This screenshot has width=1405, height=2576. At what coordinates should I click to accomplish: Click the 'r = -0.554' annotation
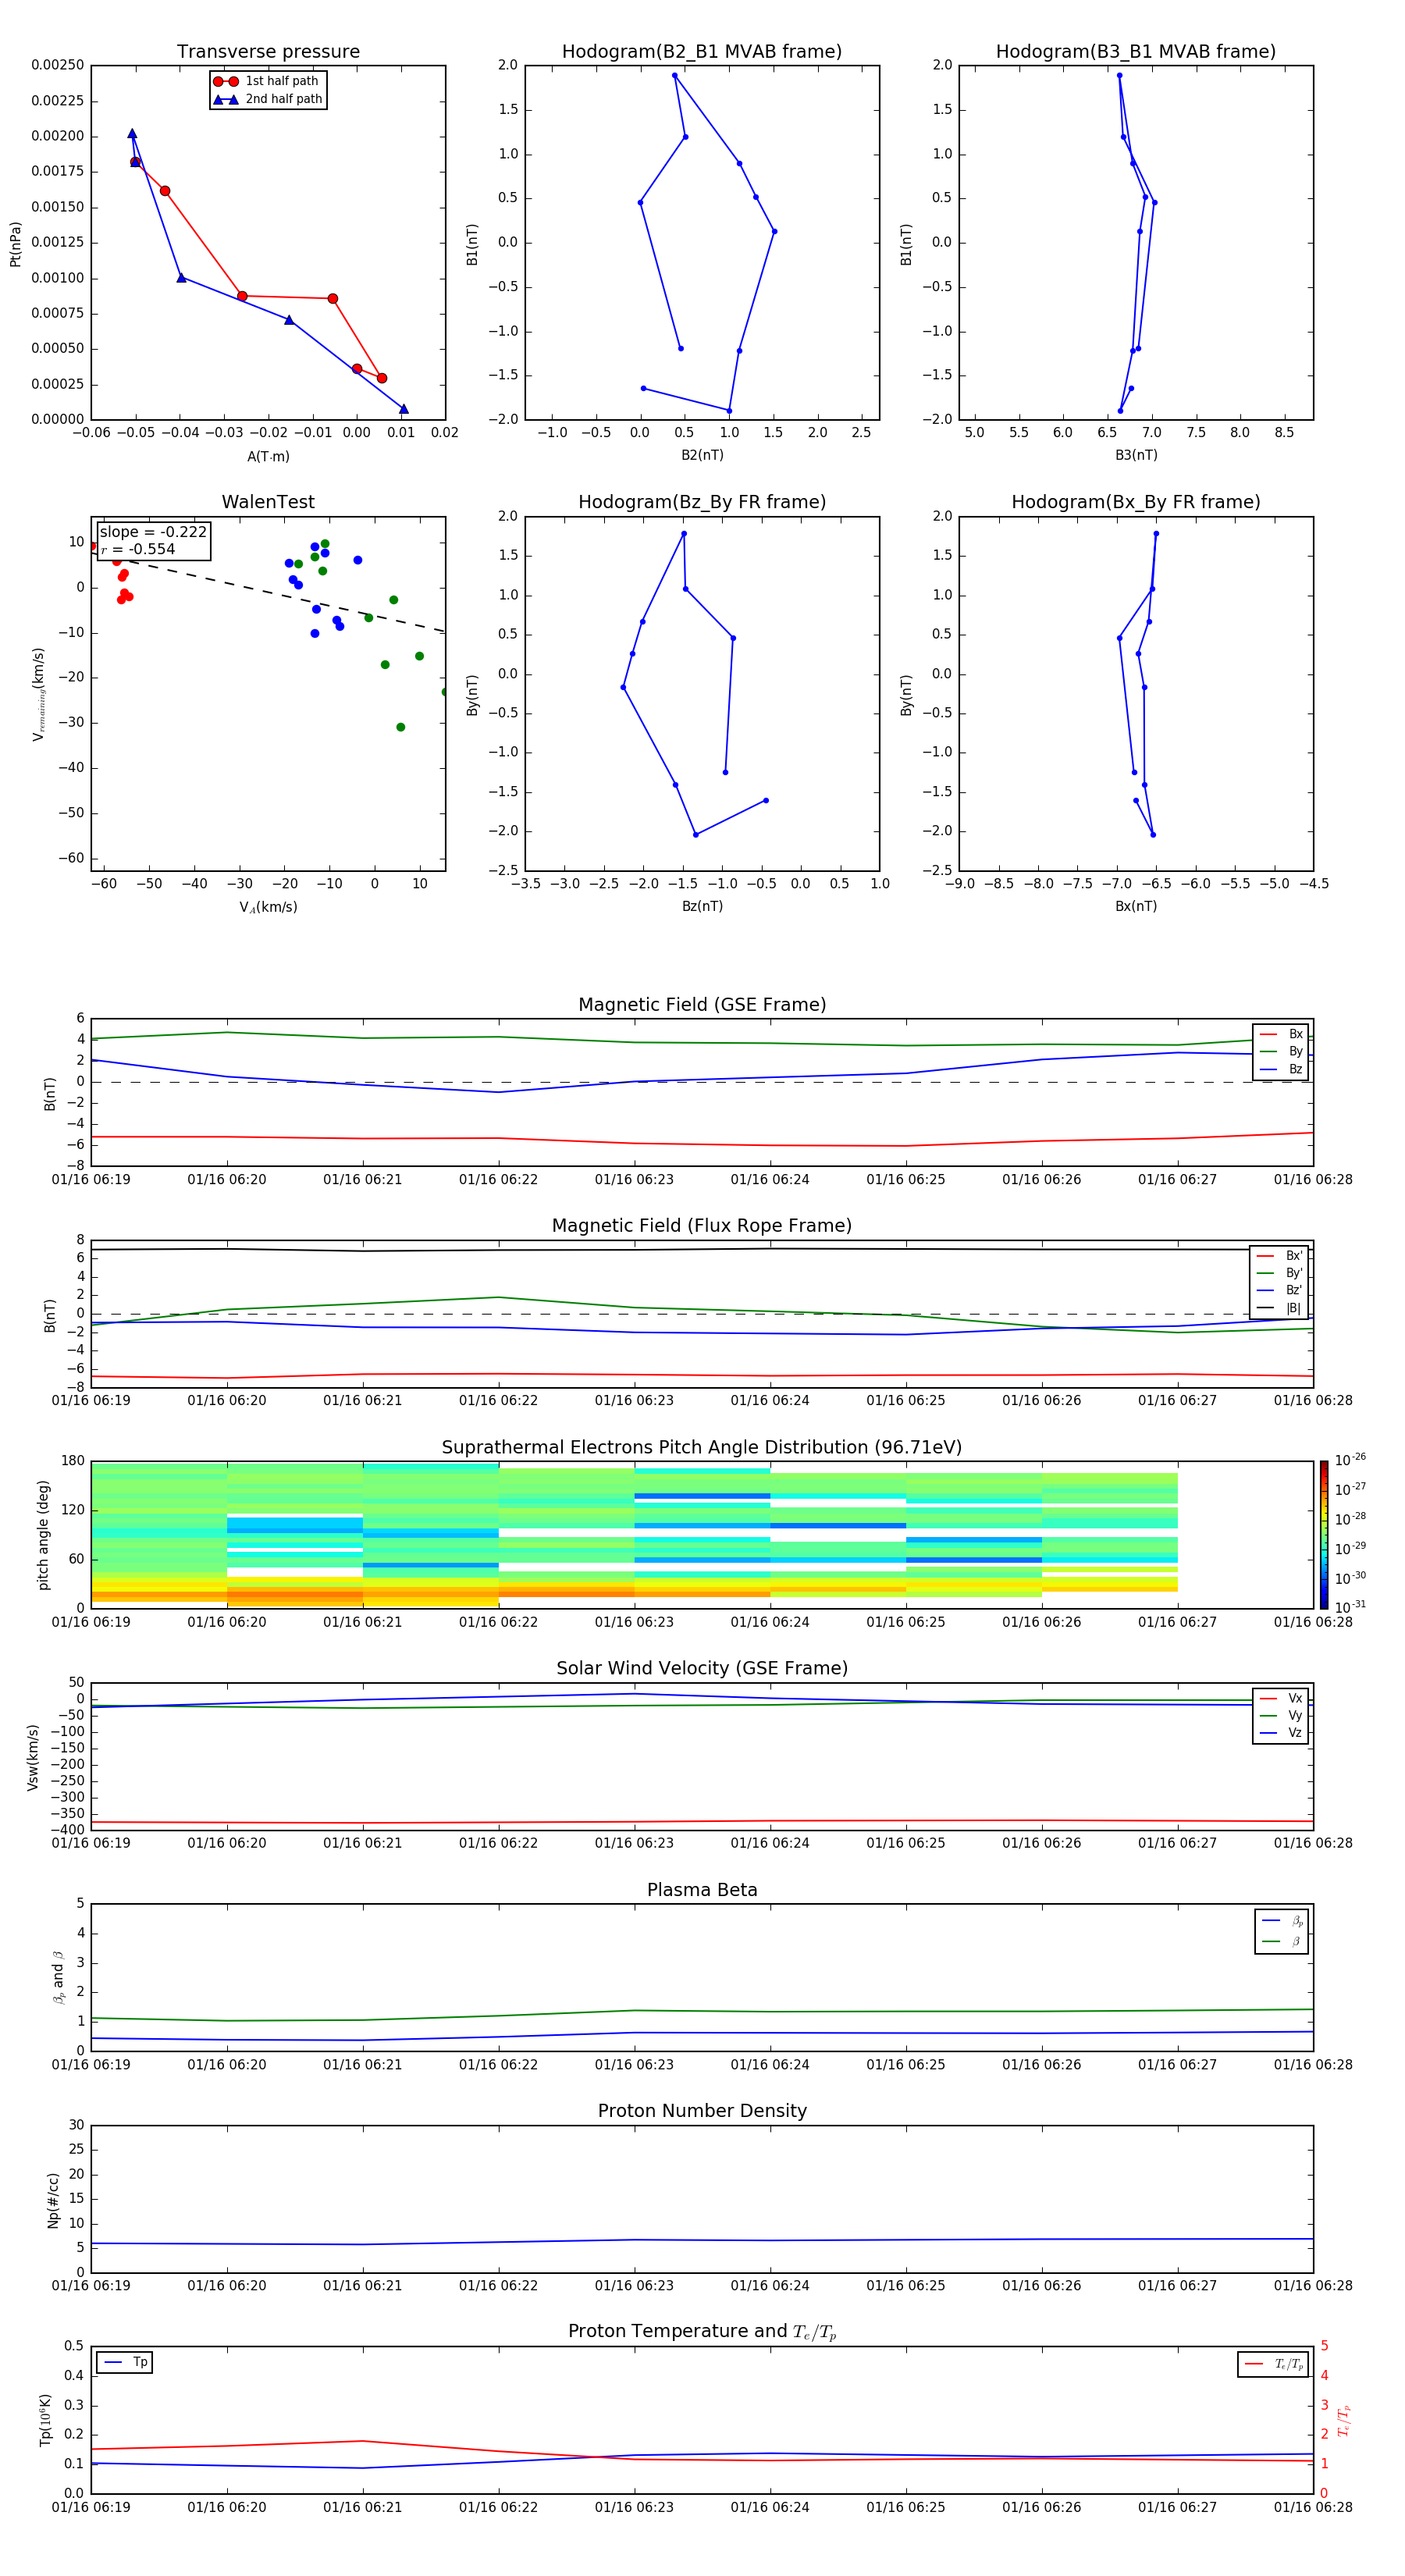pos(138,549)
